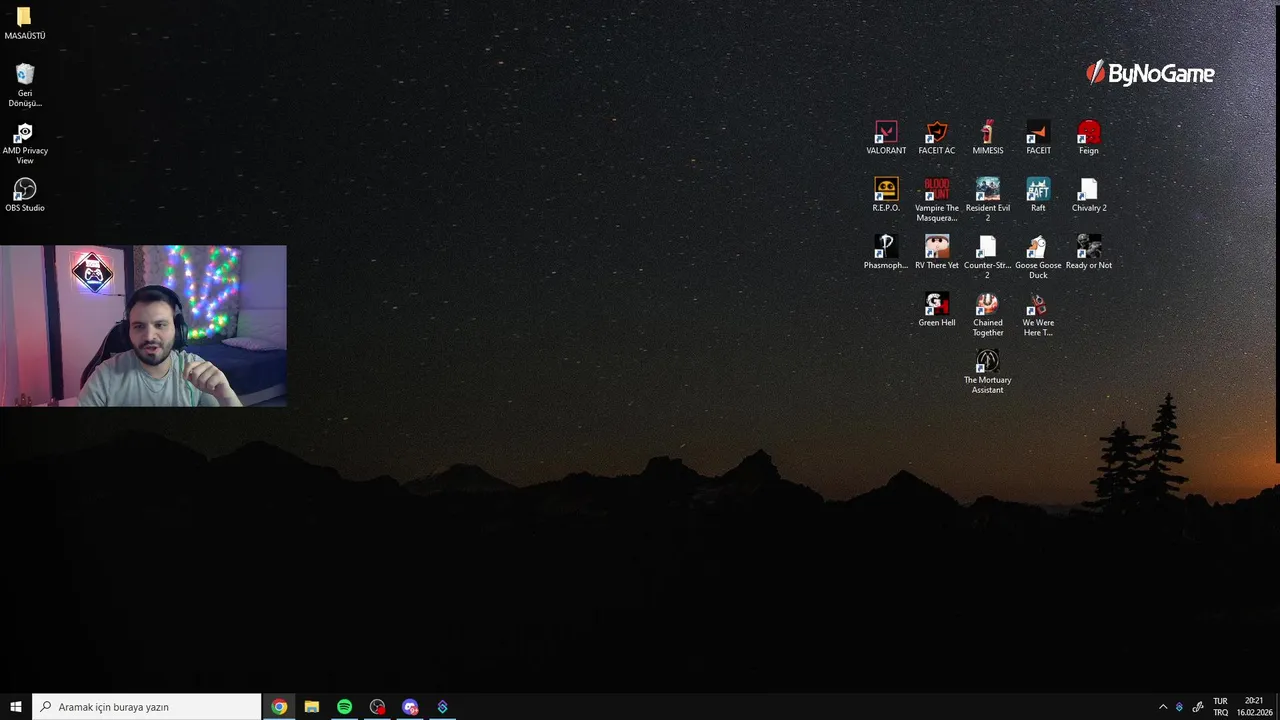The height and width of the screenshot is (720, 1280).
Task: Select the VALORANT desktop shortcut
Action: [886, 138]
